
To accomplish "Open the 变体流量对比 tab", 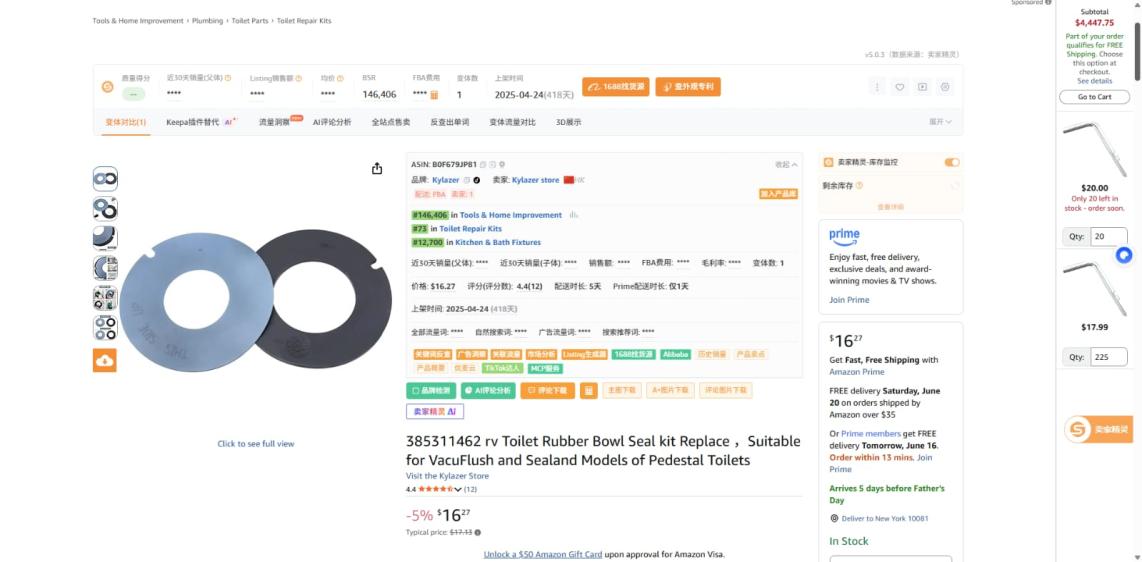I will pos(512,122).
